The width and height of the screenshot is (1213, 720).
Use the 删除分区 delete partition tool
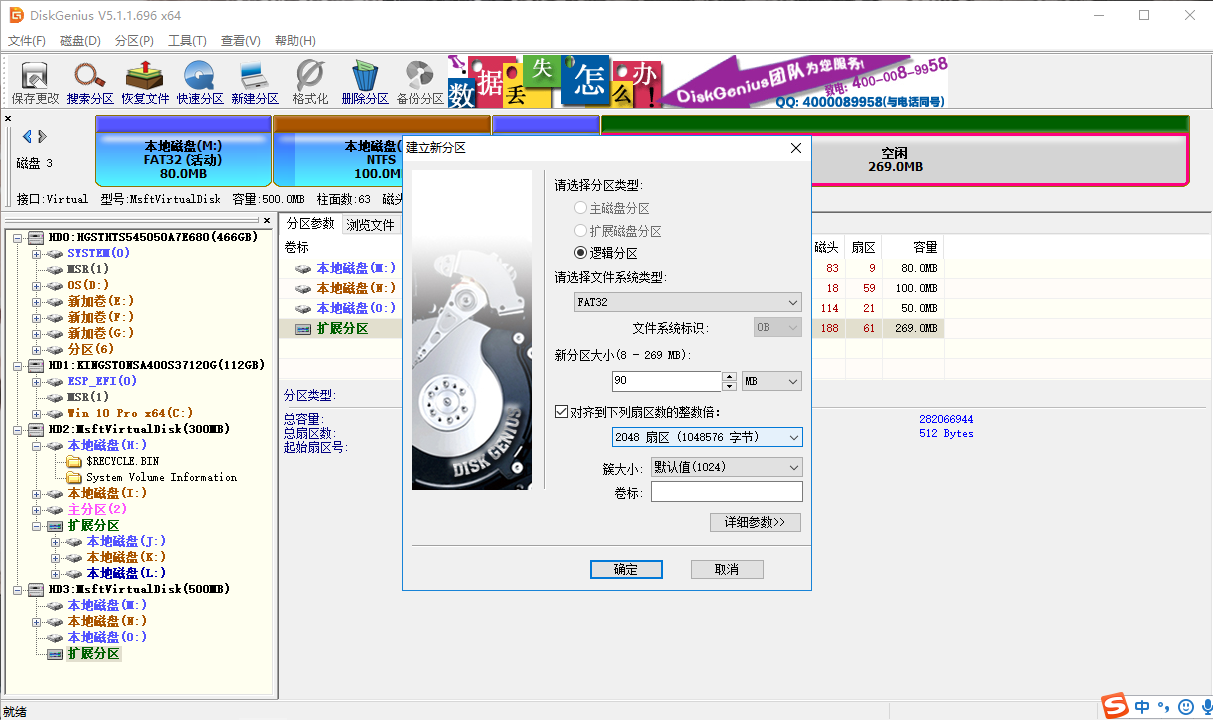click(x=364, y=80)
